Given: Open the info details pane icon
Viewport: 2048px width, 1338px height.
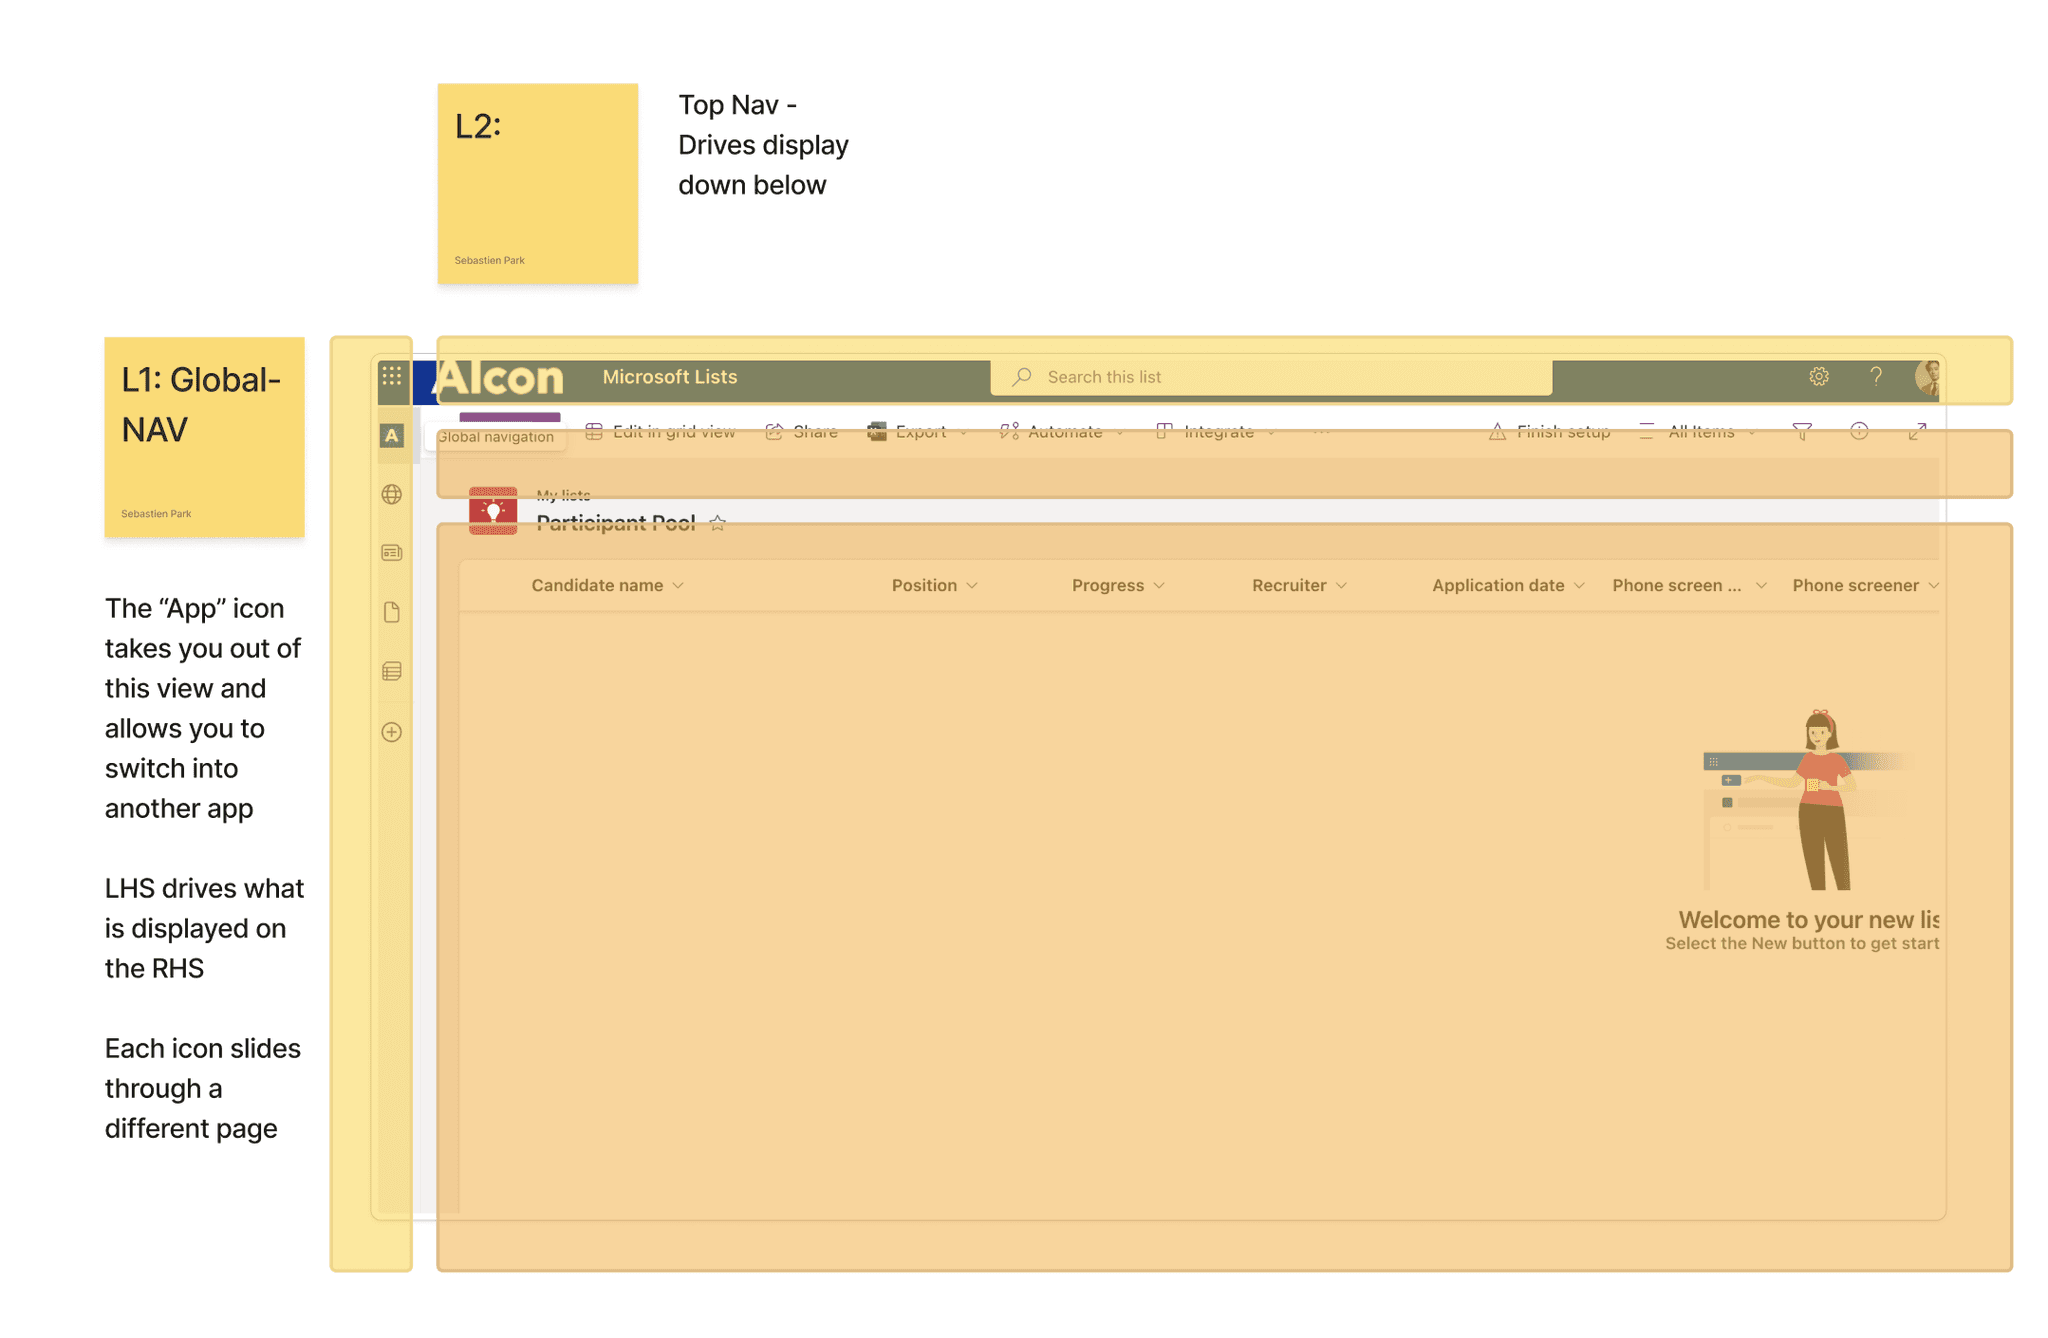Looking at the screenshot, I should click(1859, 432).
